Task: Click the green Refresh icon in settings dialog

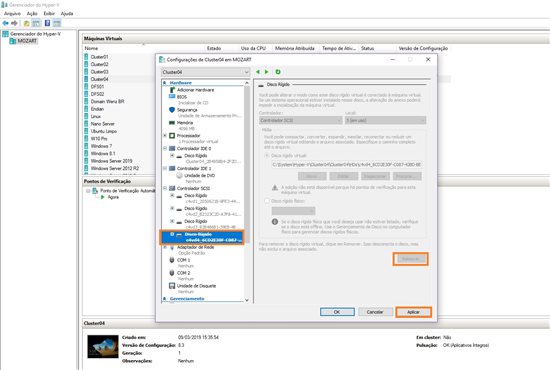Action: 278,72
